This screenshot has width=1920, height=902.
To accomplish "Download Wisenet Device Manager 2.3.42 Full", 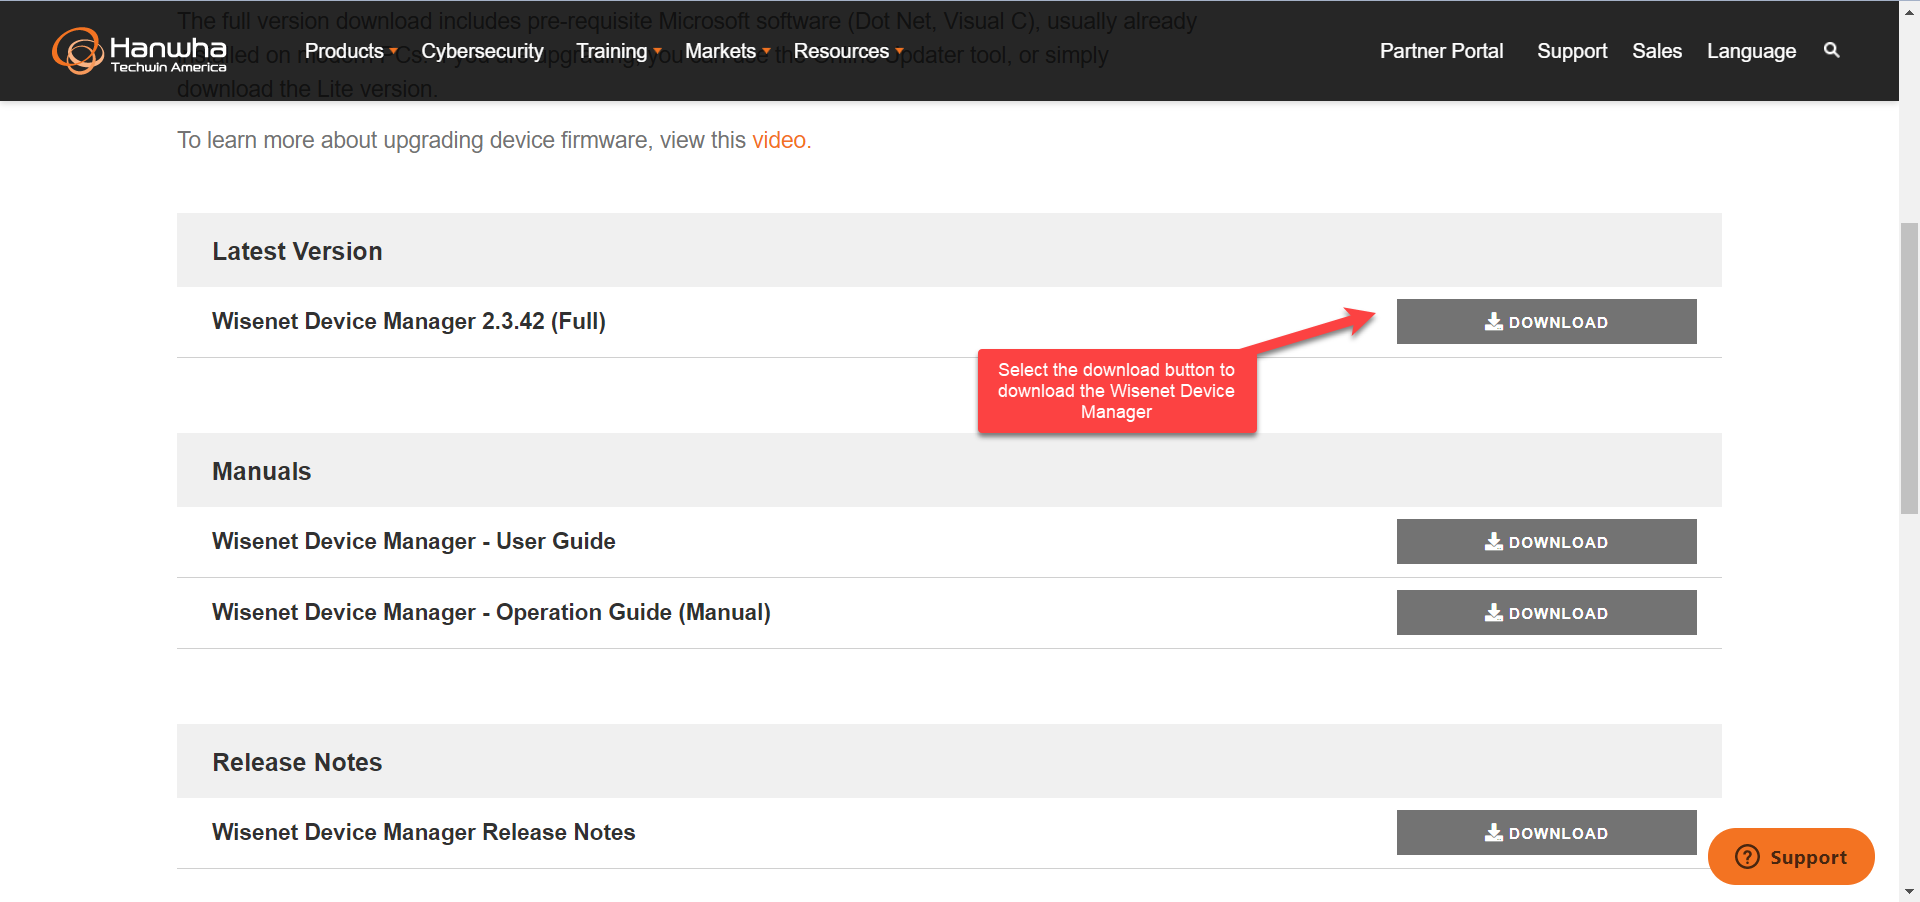I will 1546,322.
